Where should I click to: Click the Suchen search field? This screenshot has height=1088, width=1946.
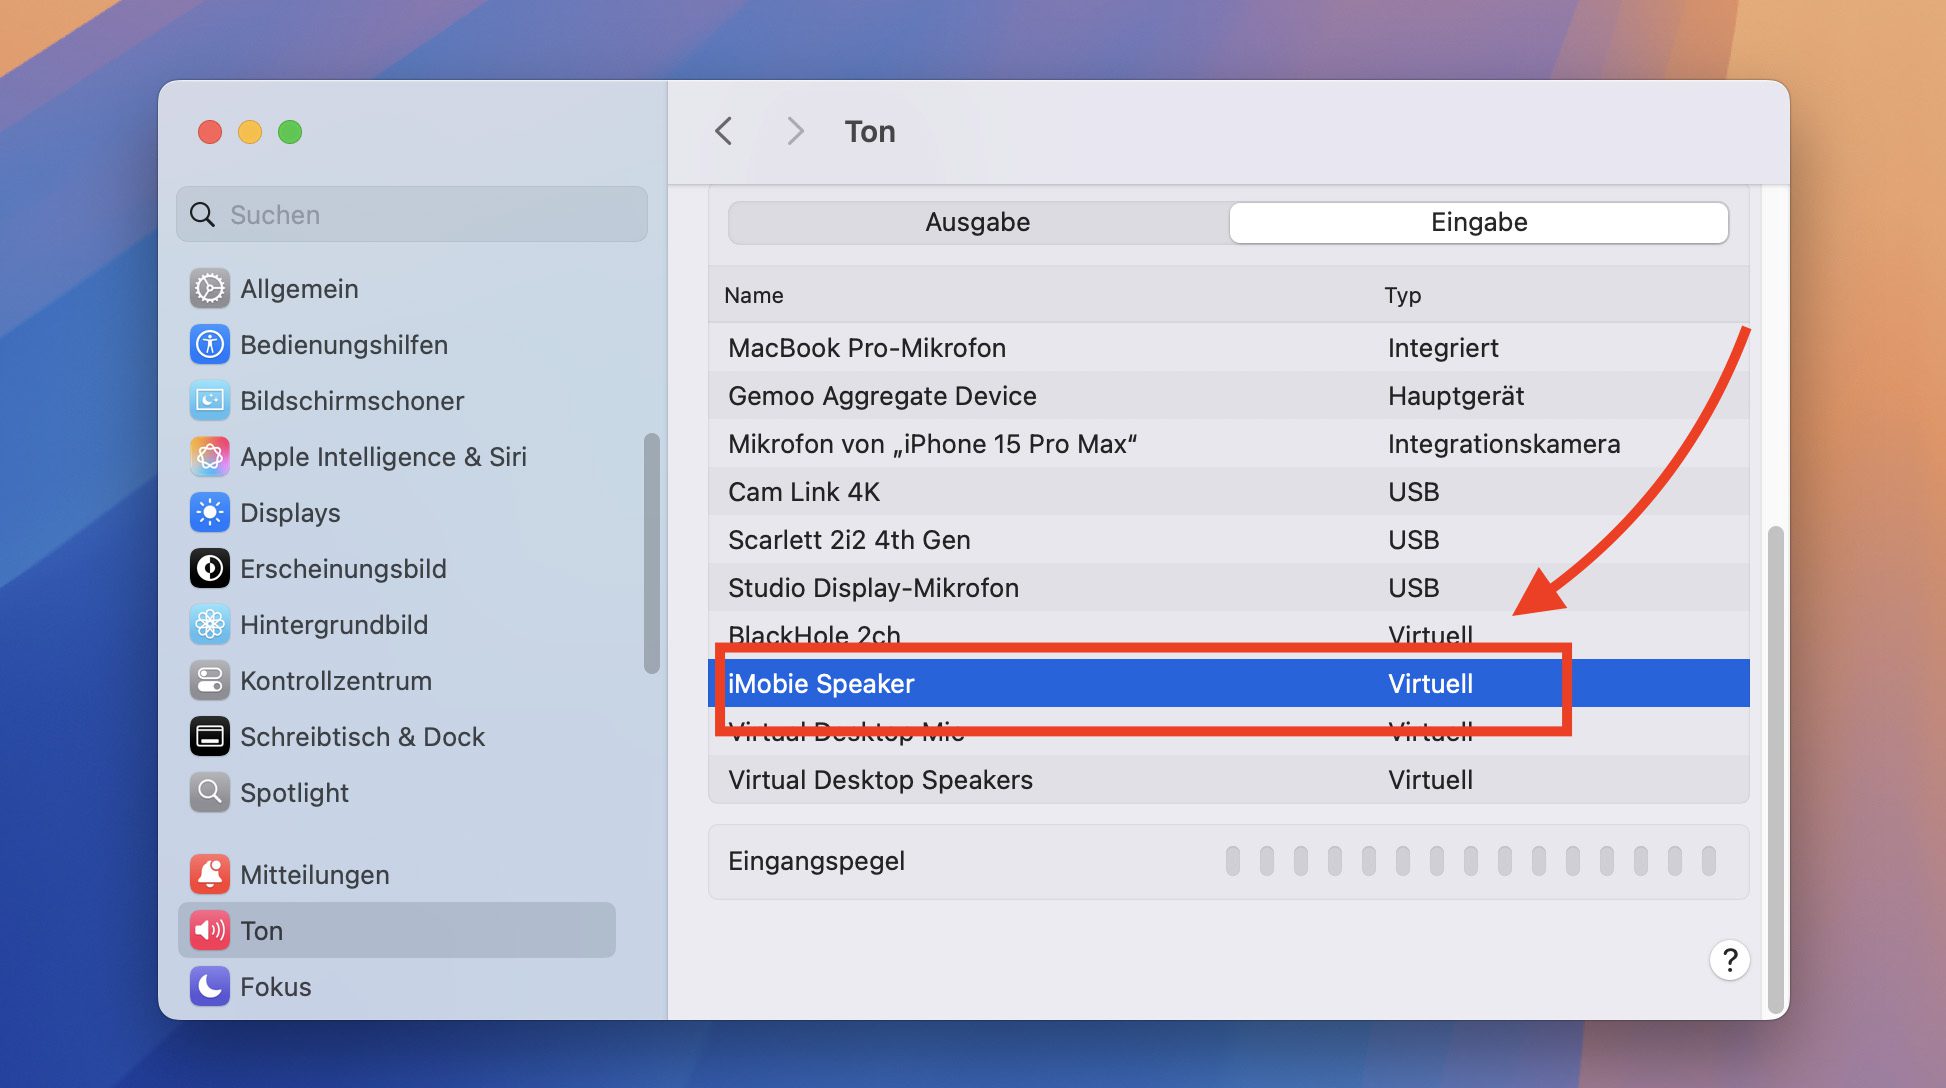[x=412, y=215]
